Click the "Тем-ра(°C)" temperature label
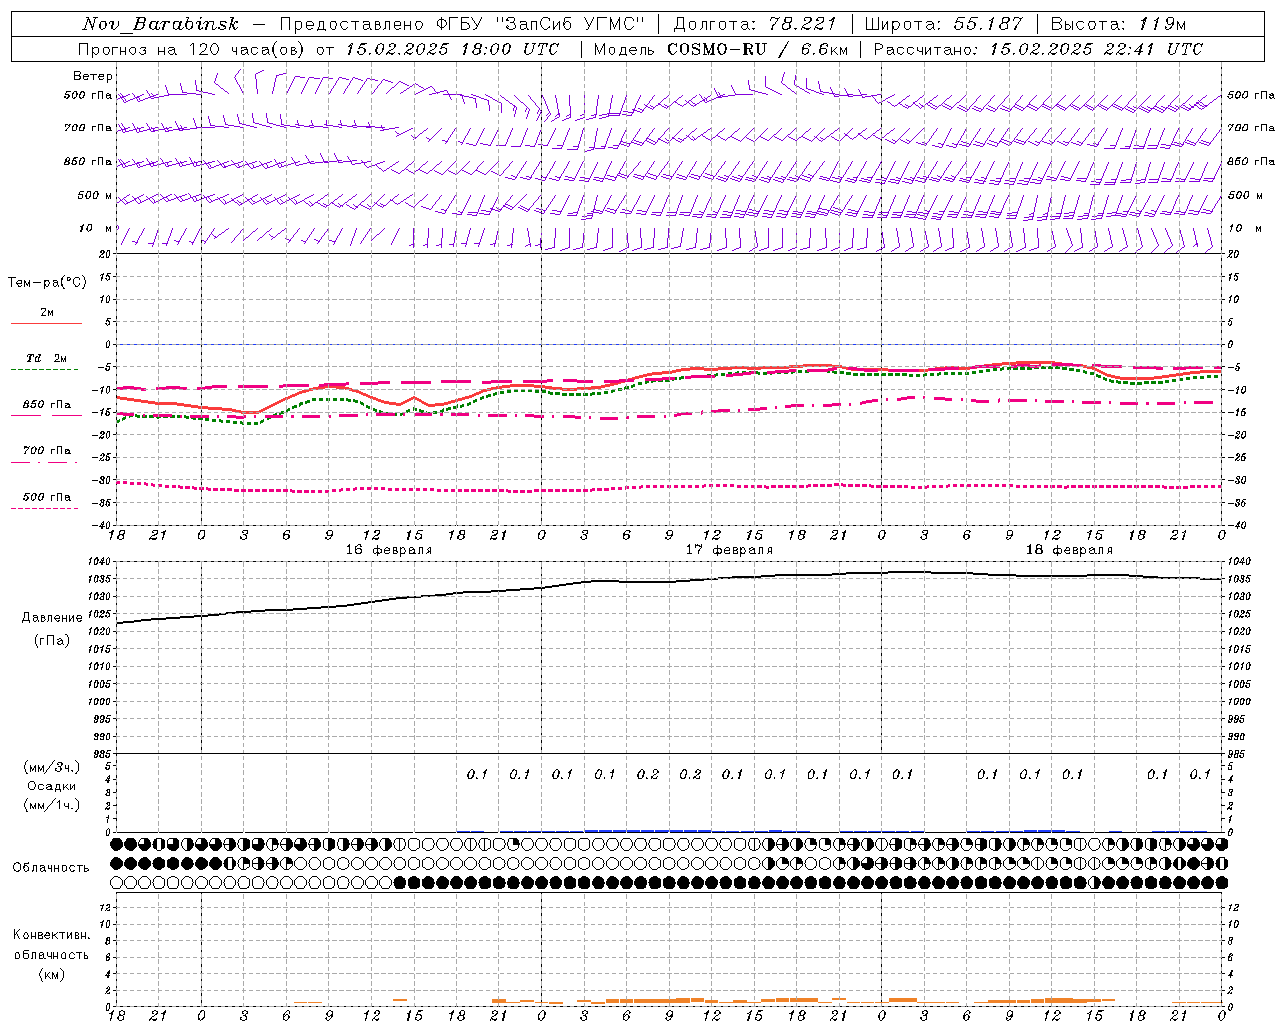Image resolution: width=1280 pixels, height=1024 pixels. (47, 283)
